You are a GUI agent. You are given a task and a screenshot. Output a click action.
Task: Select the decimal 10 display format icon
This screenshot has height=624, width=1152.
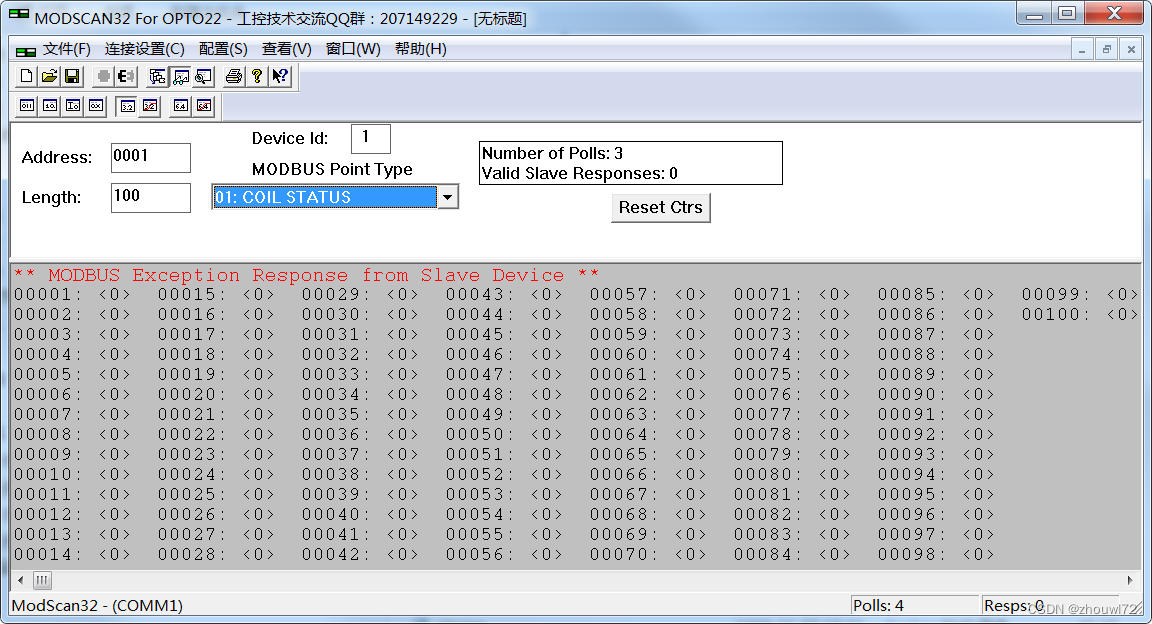click(49, 106)
